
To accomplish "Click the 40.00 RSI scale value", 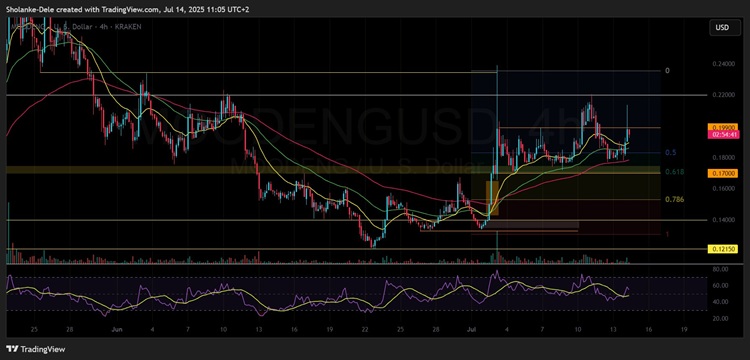I will [720, 302].
